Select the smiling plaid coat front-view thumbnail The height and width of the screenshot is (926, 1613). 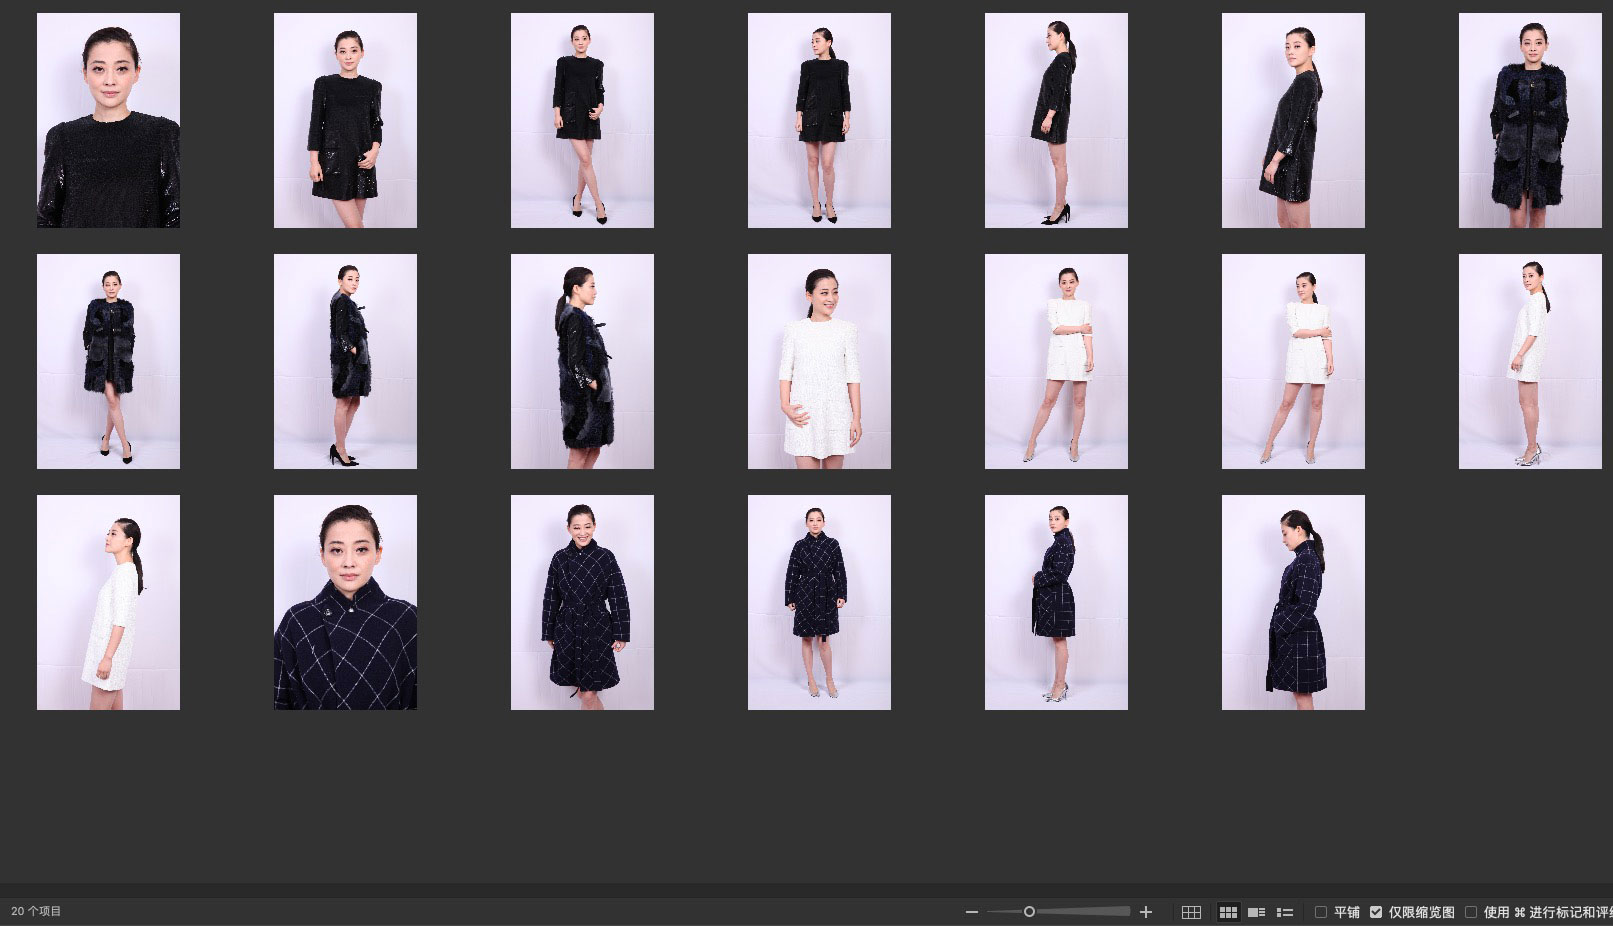point(582,602)
